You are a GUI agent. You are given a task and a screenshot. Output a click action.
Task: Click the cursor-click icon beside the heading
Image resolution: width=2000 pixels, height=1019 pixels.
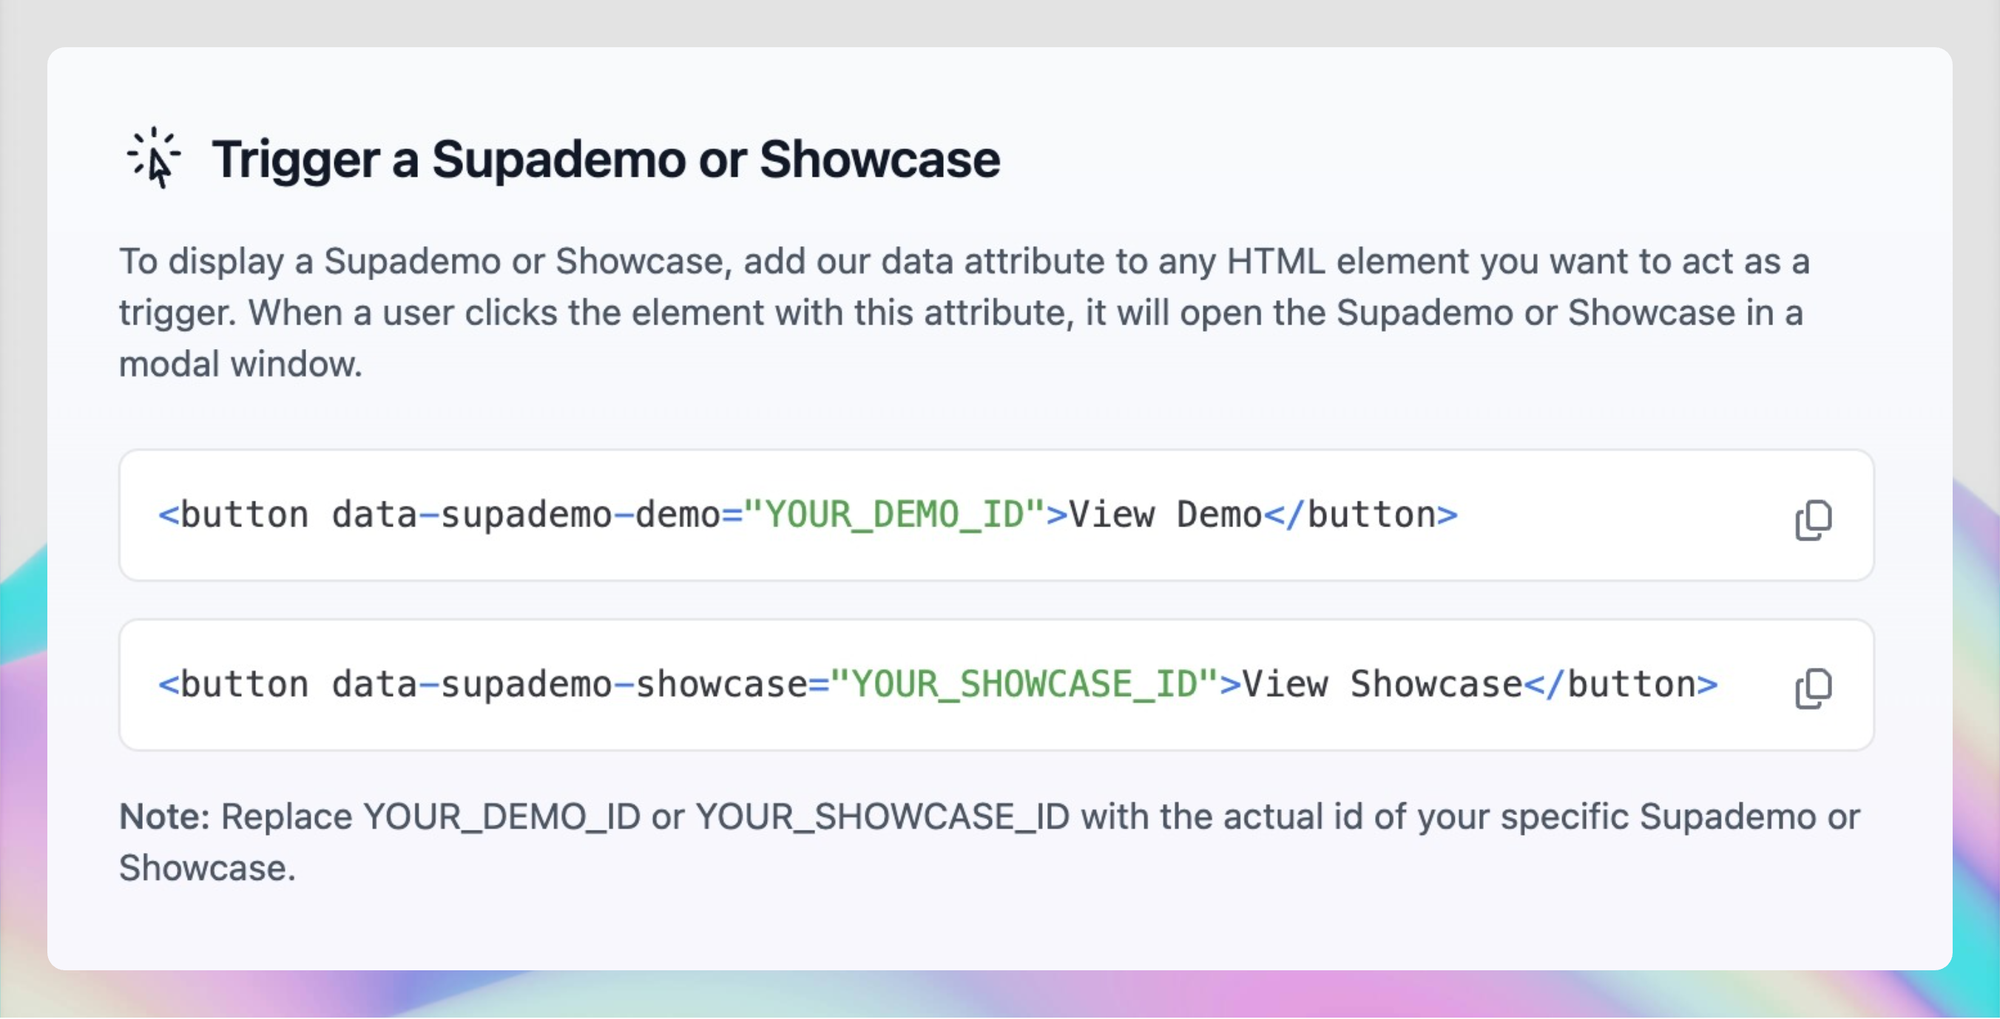154,158
